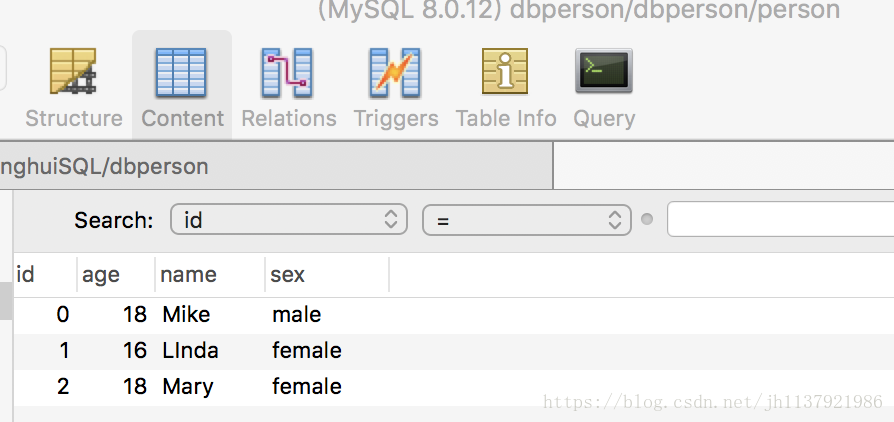Open the Relations view icon
This screenshot has height=422, width=894.
pos(288,72)
